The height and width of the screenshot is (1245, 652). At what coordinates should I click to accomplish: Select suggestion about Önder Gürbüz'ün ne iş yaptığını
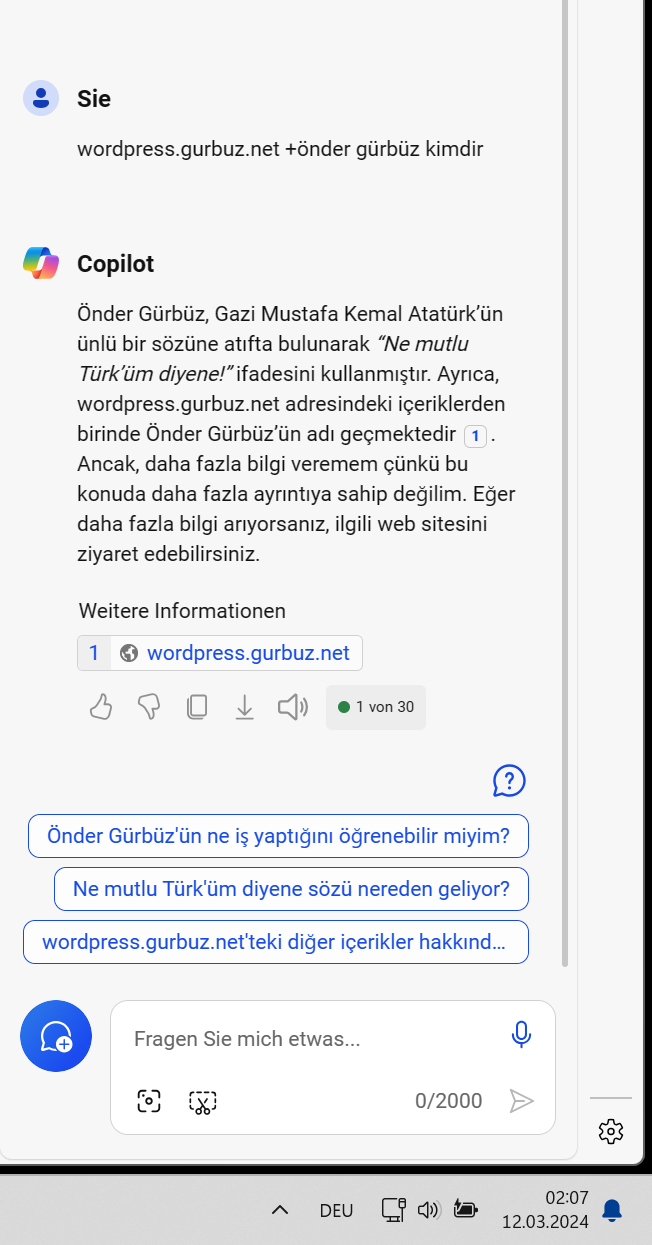[x=278, y=836]
